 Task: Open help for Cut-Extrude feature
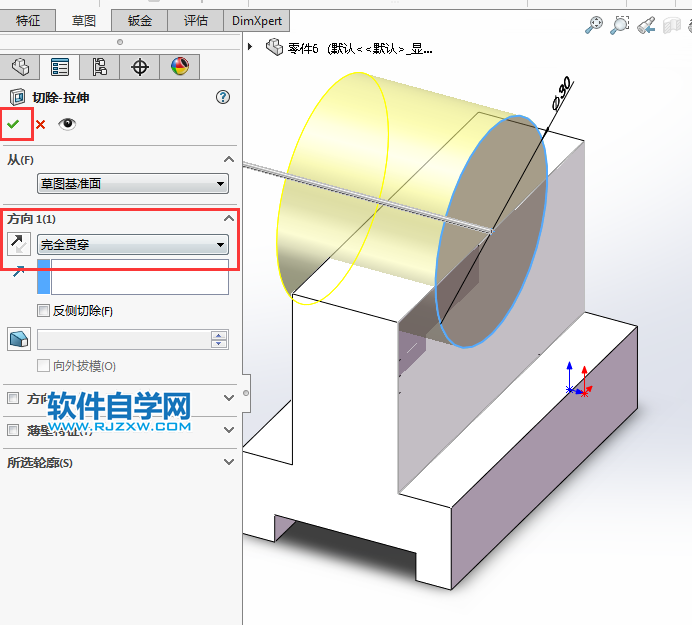coord(223,97)
